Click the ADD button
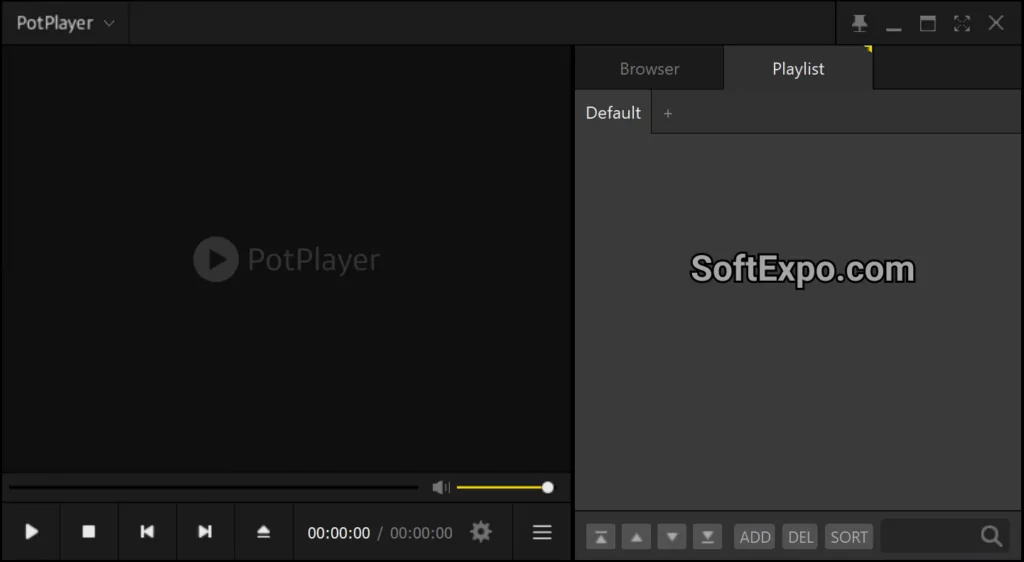1024x562 pixels. coord(755,537)
